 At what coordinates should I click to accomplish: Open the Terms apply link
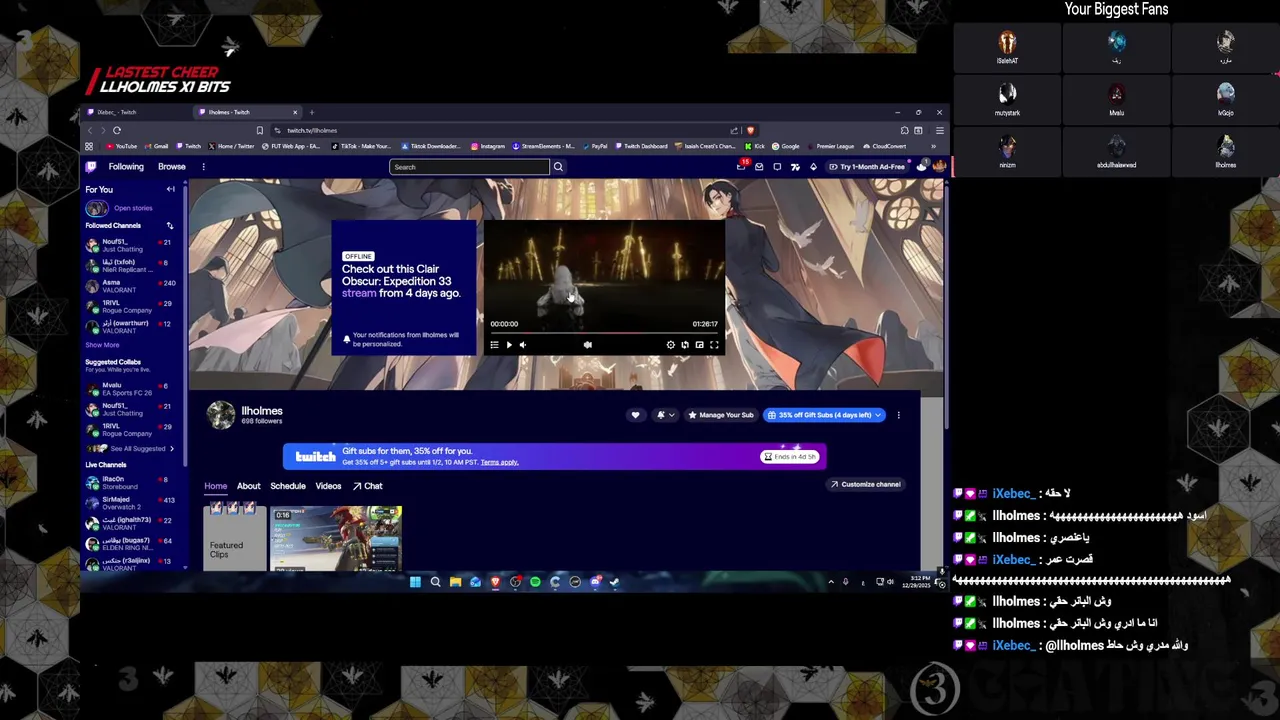[x=499, y=462]
